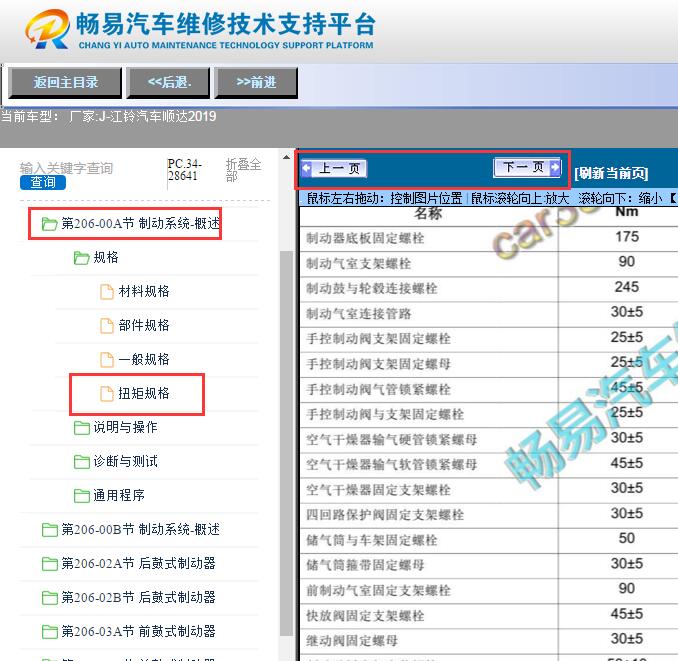Click the 说明与操作 folder icon

coord(81,428)
